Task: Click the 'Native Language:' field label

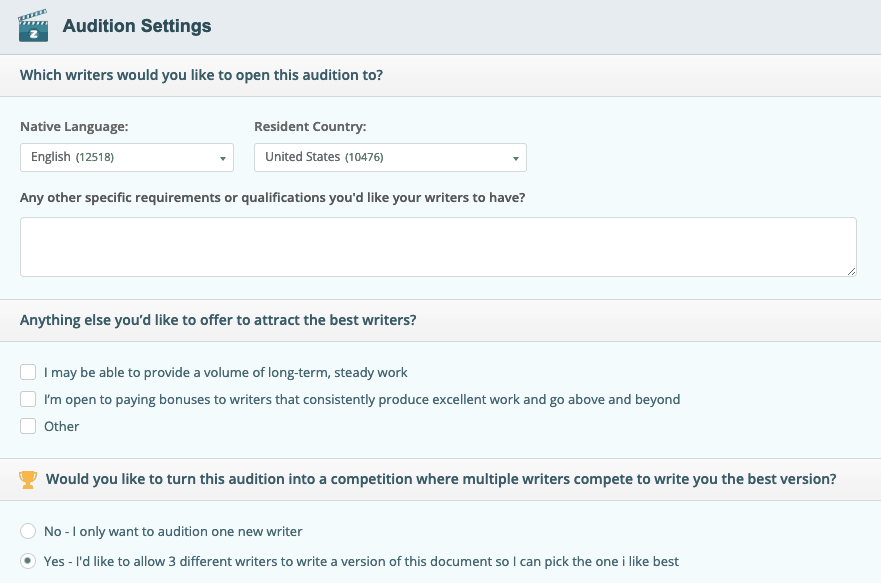Action: point(74,127)
